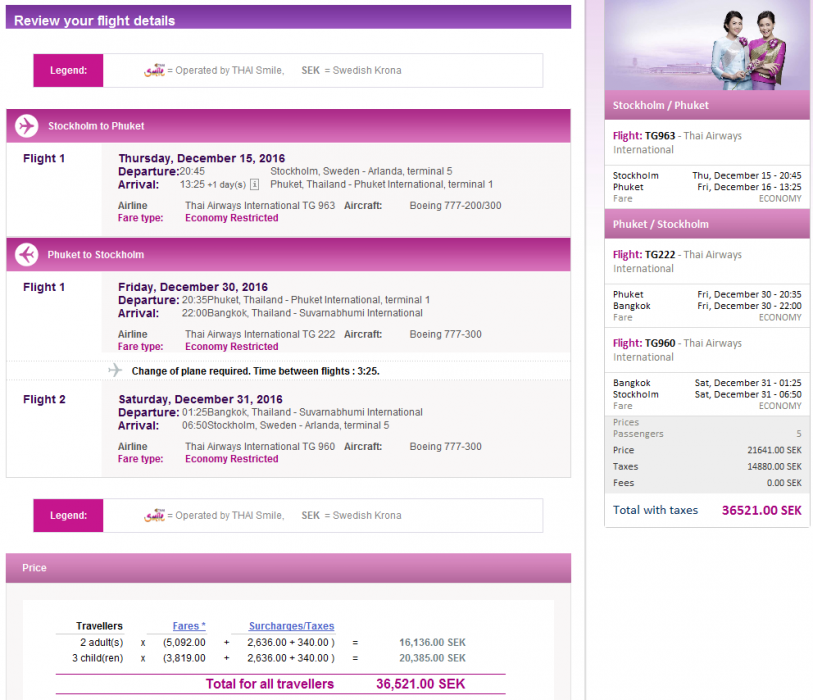813x700 pixels.
Task: Click the departure text "01:25 Bangkok, Thailand - Suvarnabhumi International"
Action: [x=302, y=412]
